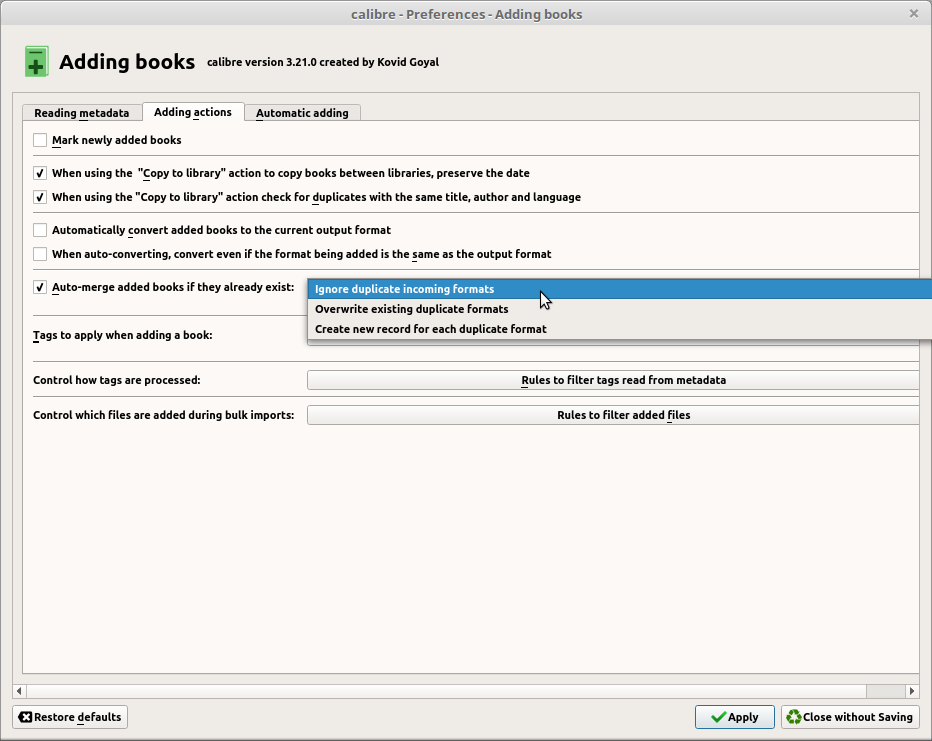Open the Automatic adding tab
This screenshot has height=741, width=932.
click(302, 112)
